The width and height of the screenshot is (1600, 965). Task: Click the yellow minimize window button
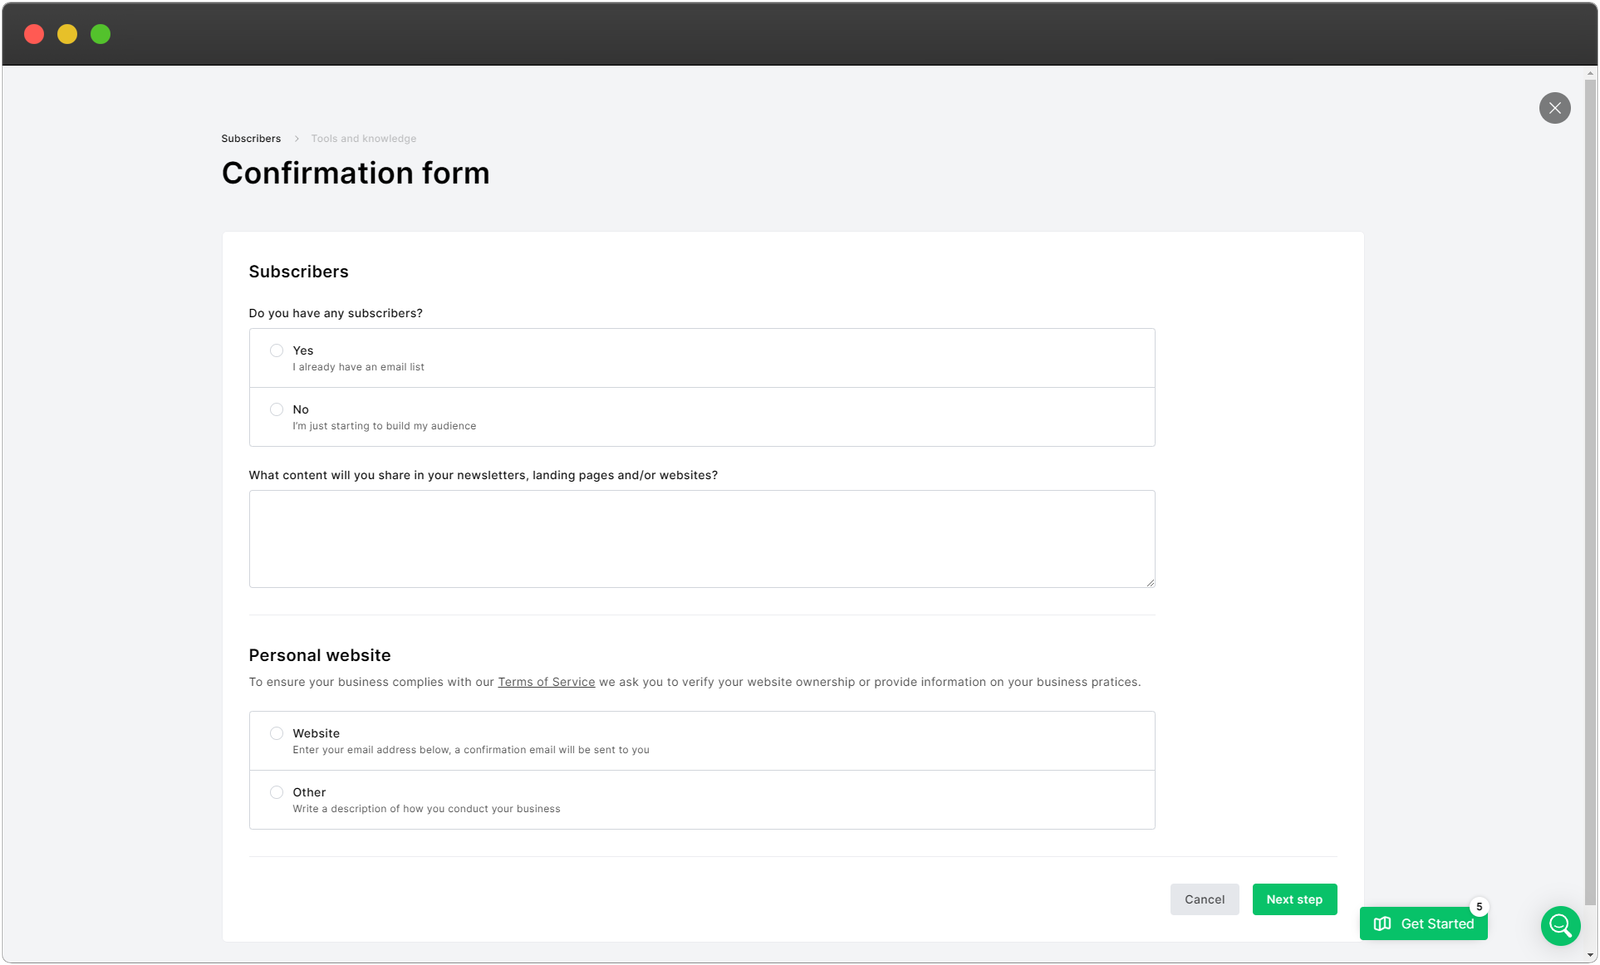(67, 34)
